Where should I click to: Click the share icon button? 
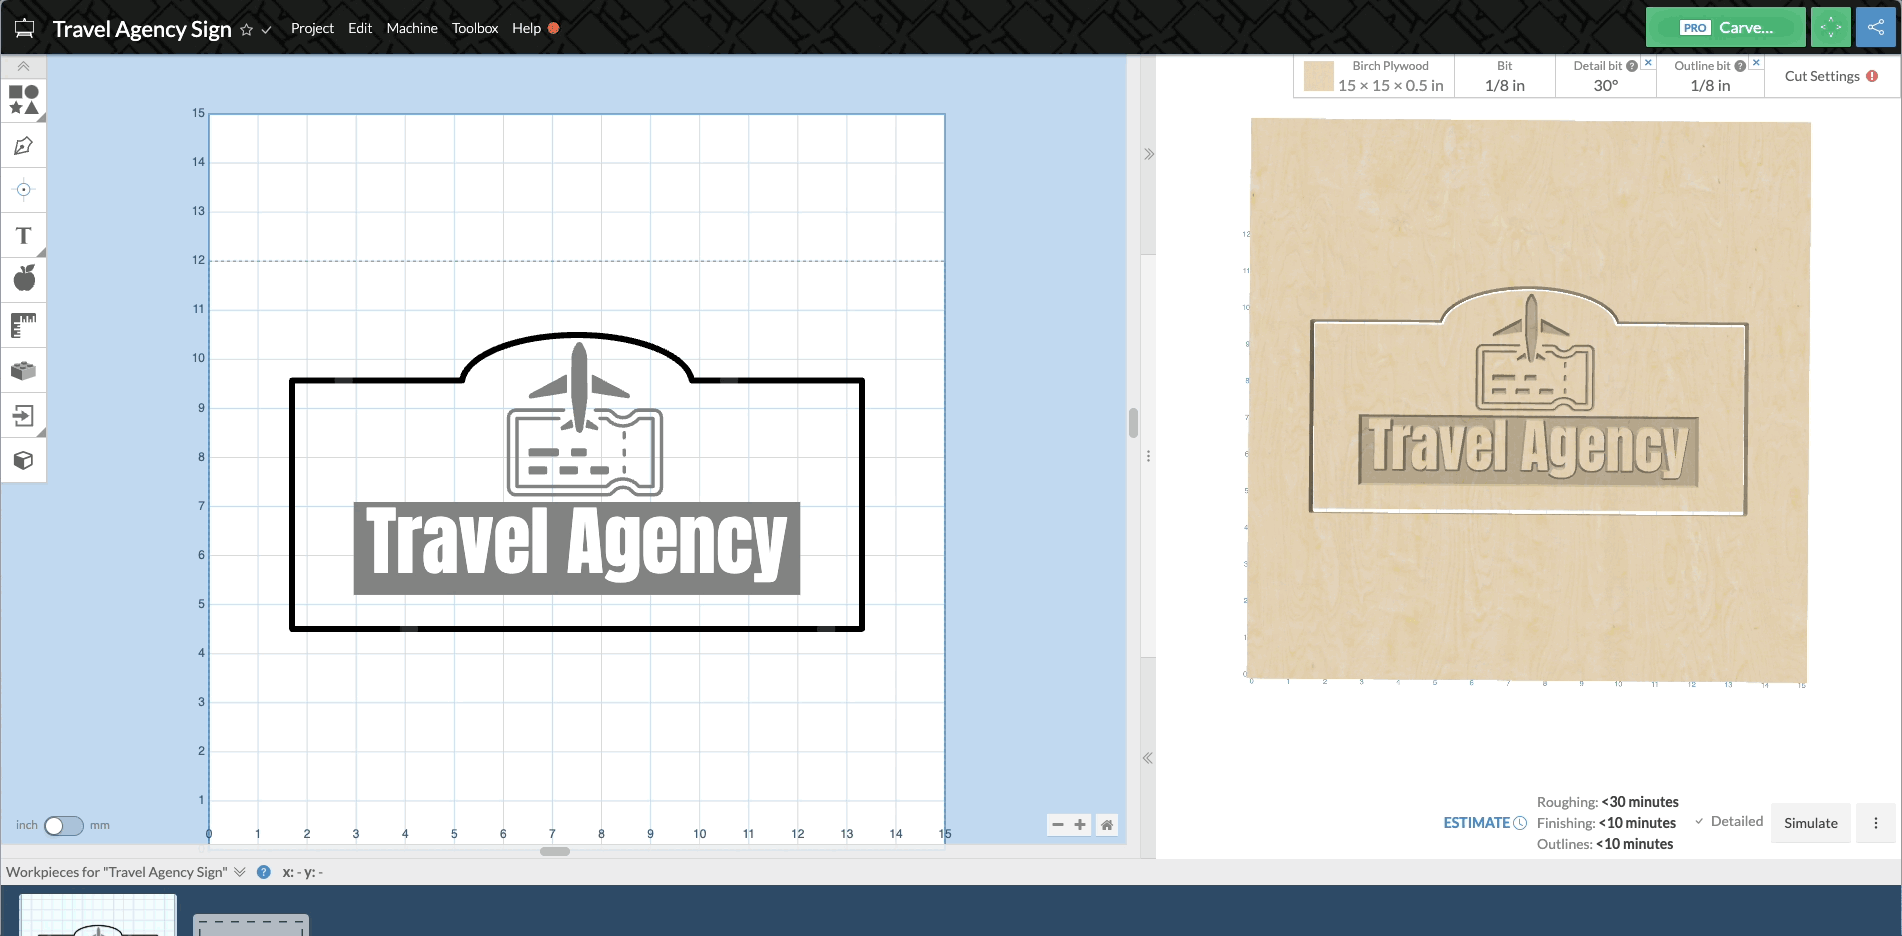click(1875, 28)
